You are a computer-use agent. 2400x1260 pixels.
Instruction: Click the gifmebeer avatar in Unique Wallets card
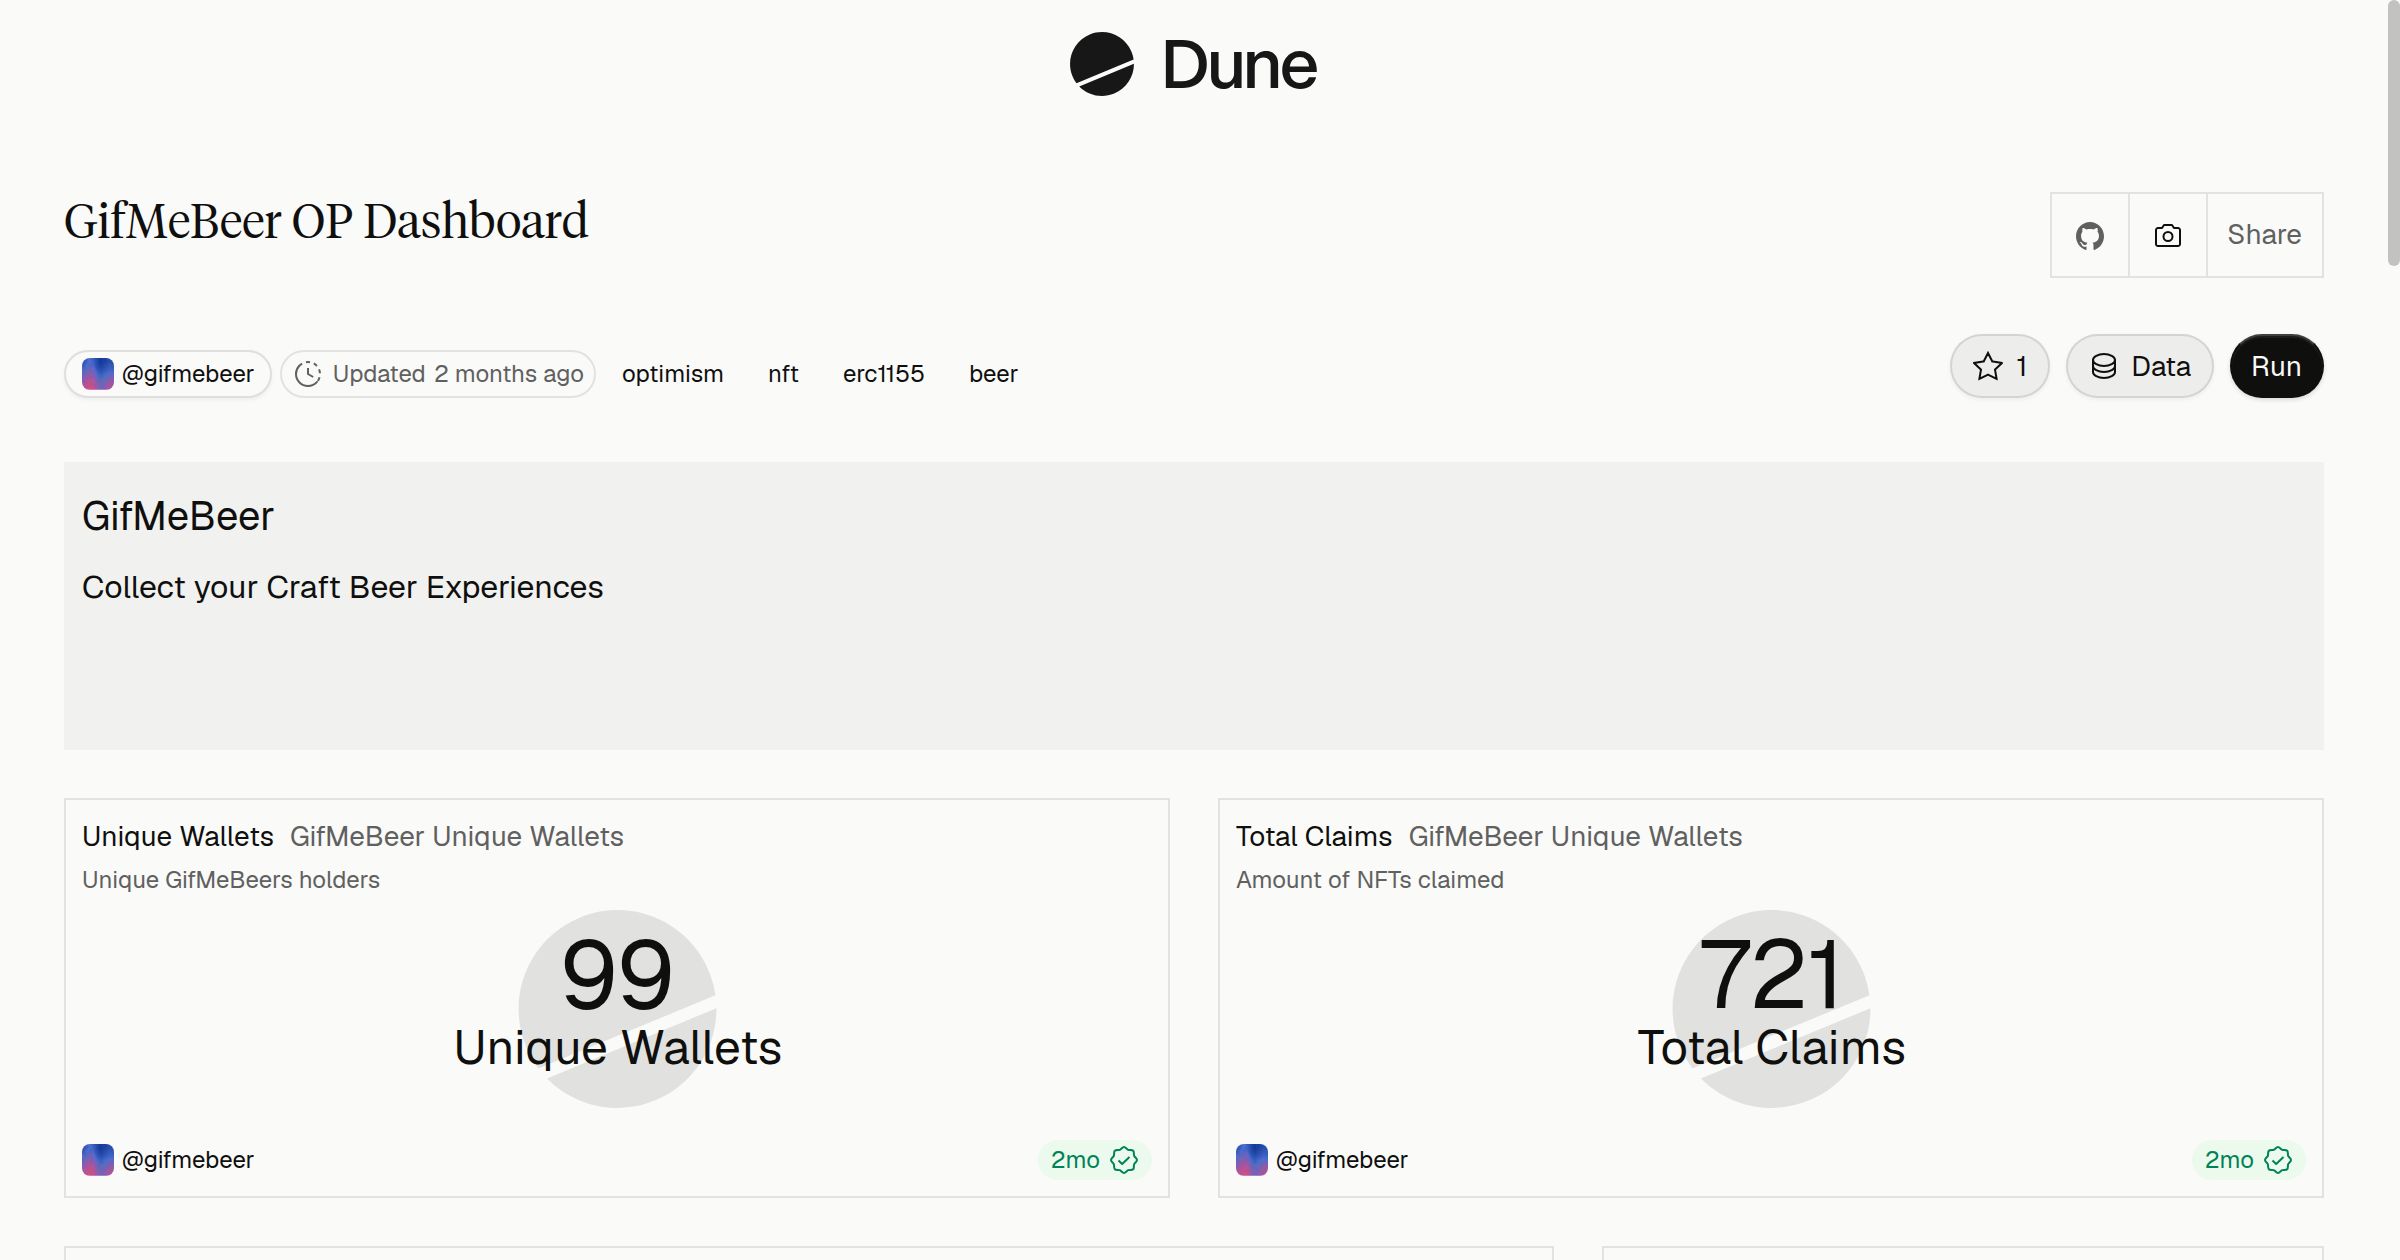[x=98, y=1160]
